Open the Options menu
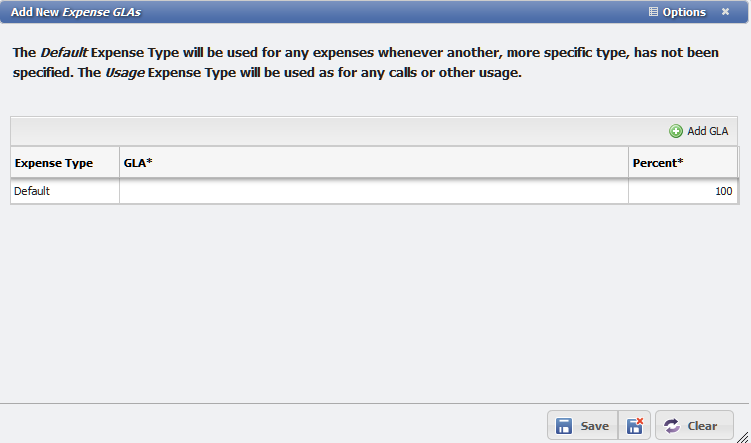Screen dimensions: 751x443 (x=684, y=12)
